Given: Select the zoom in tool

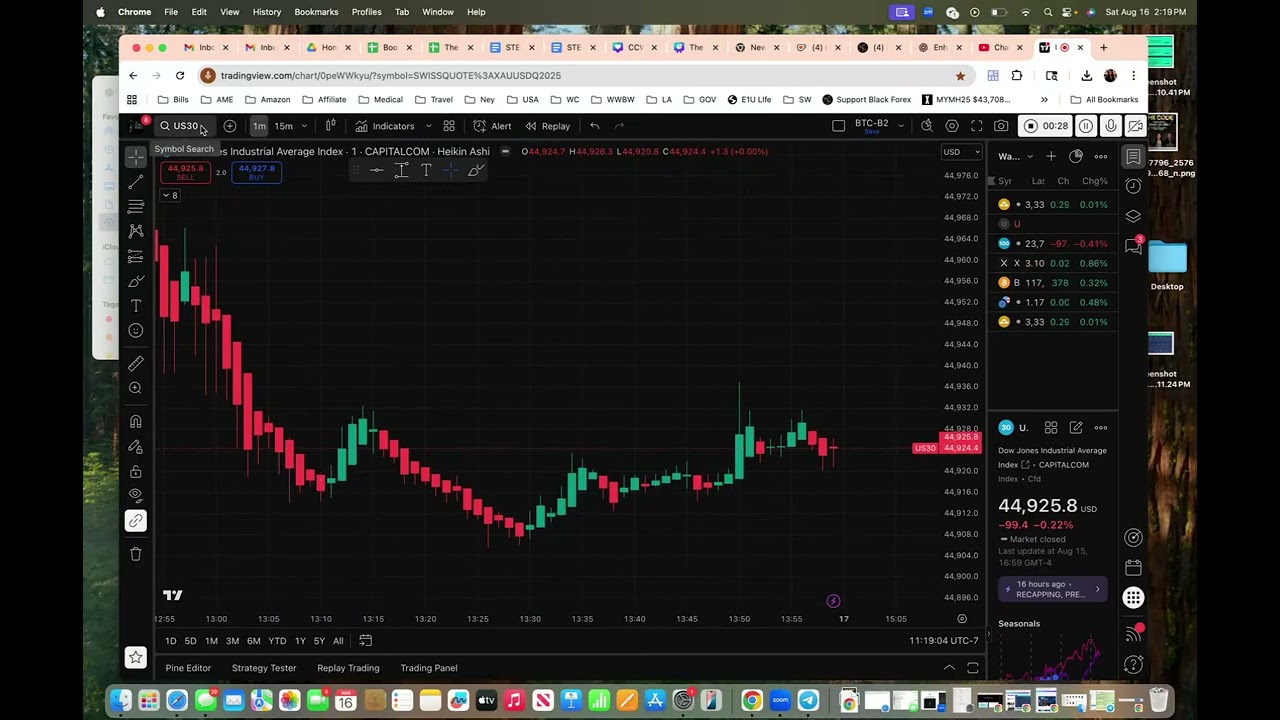Looking at the screenshot, I should coord(136,388).
